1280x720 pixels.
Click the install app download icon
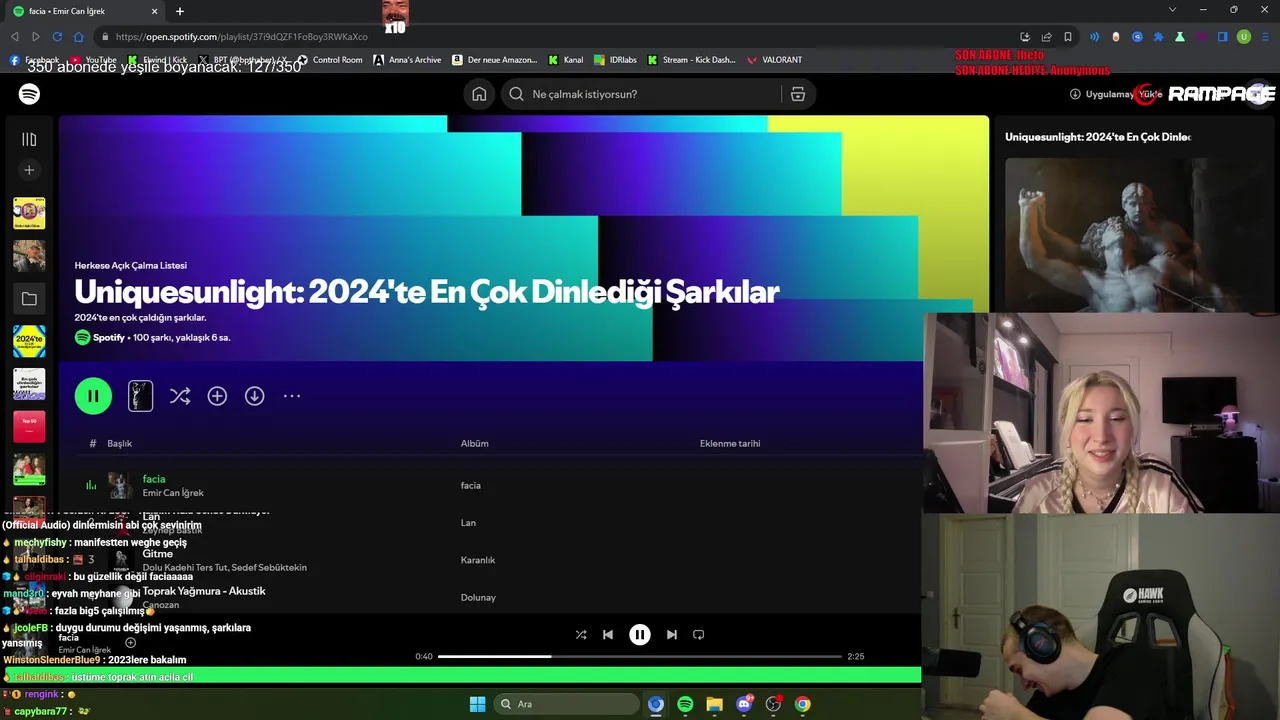1075,94
